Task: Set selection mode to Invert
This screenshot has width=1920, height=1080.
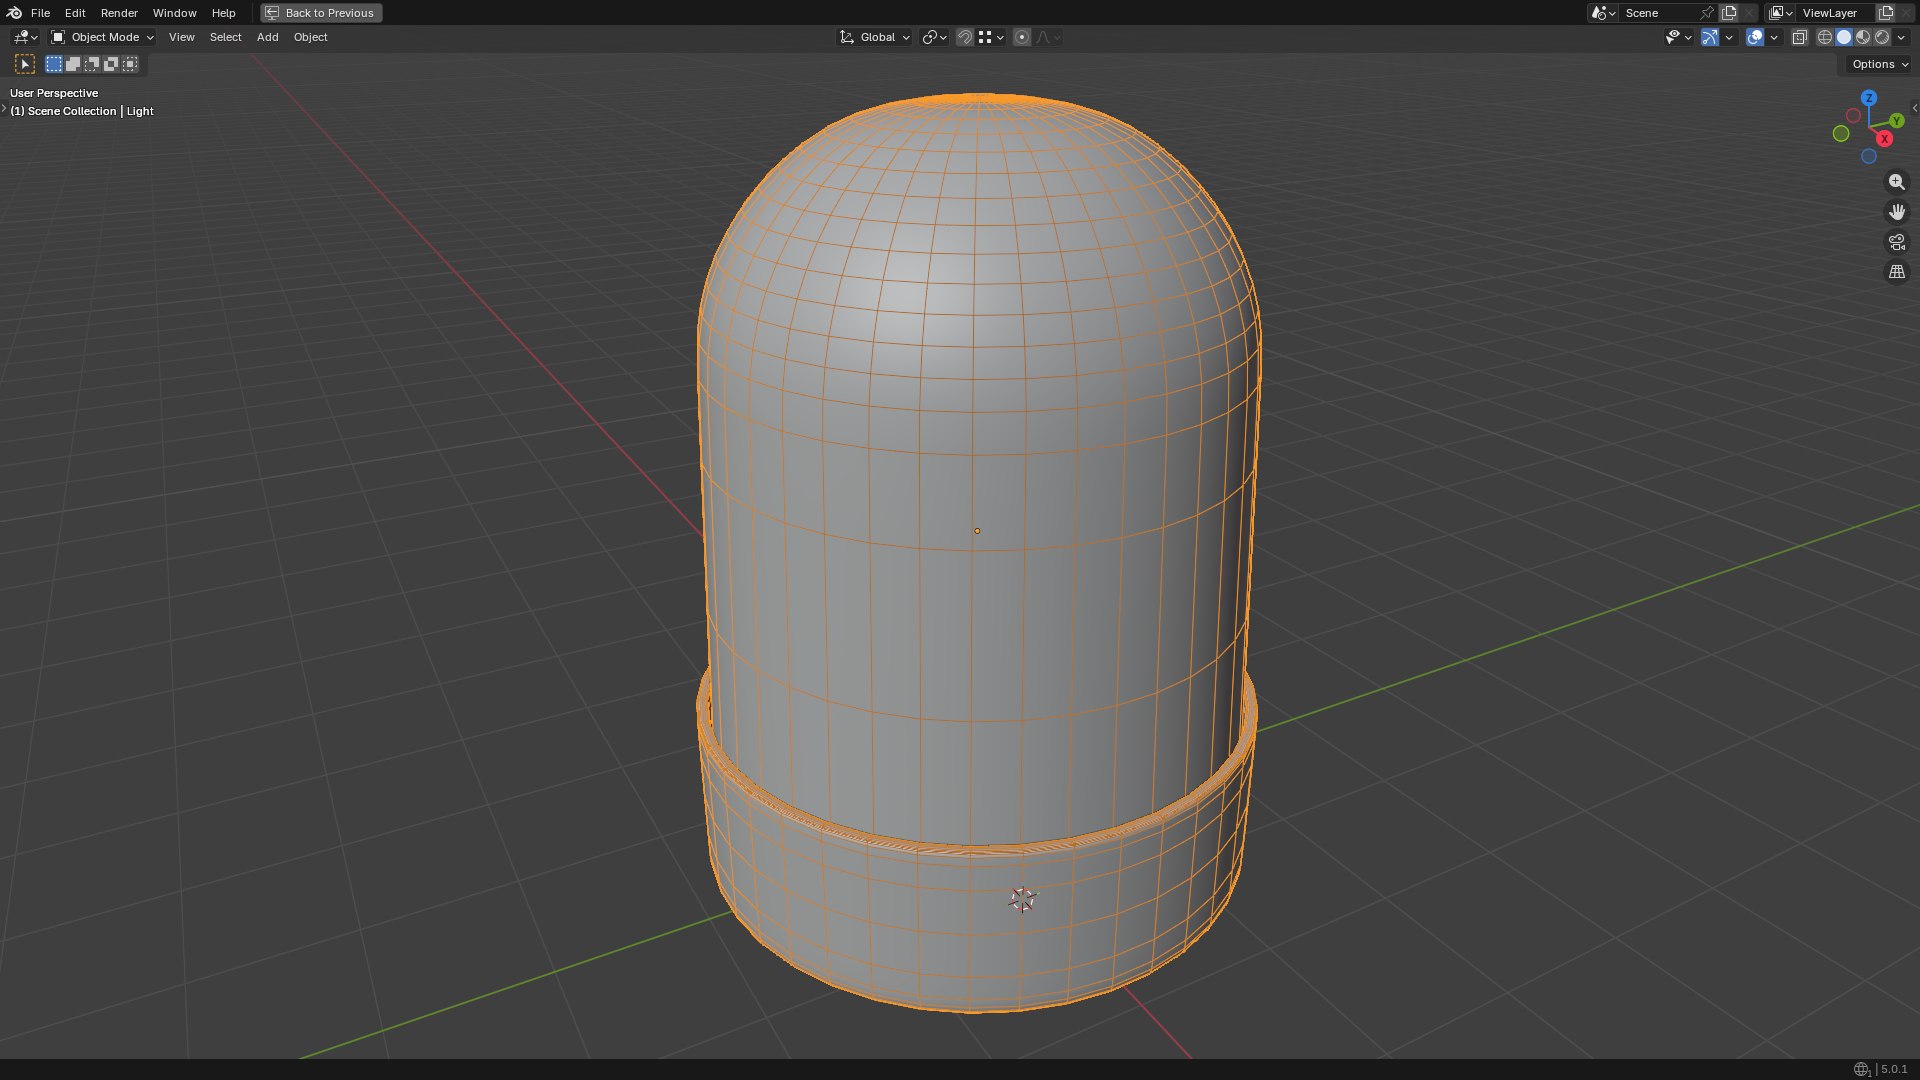Action: (111, 64)
